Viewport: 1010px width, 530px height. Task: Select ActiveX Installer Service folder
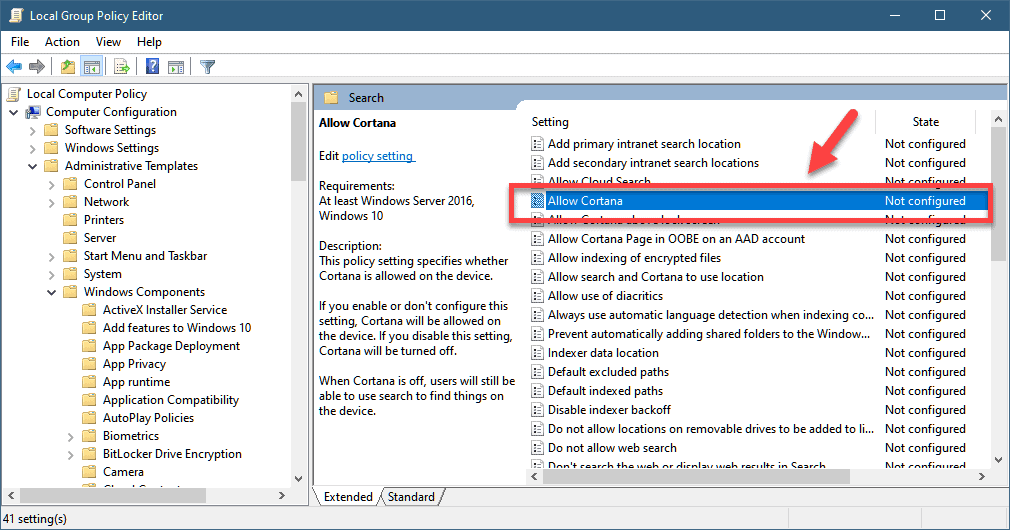[165, 310]
